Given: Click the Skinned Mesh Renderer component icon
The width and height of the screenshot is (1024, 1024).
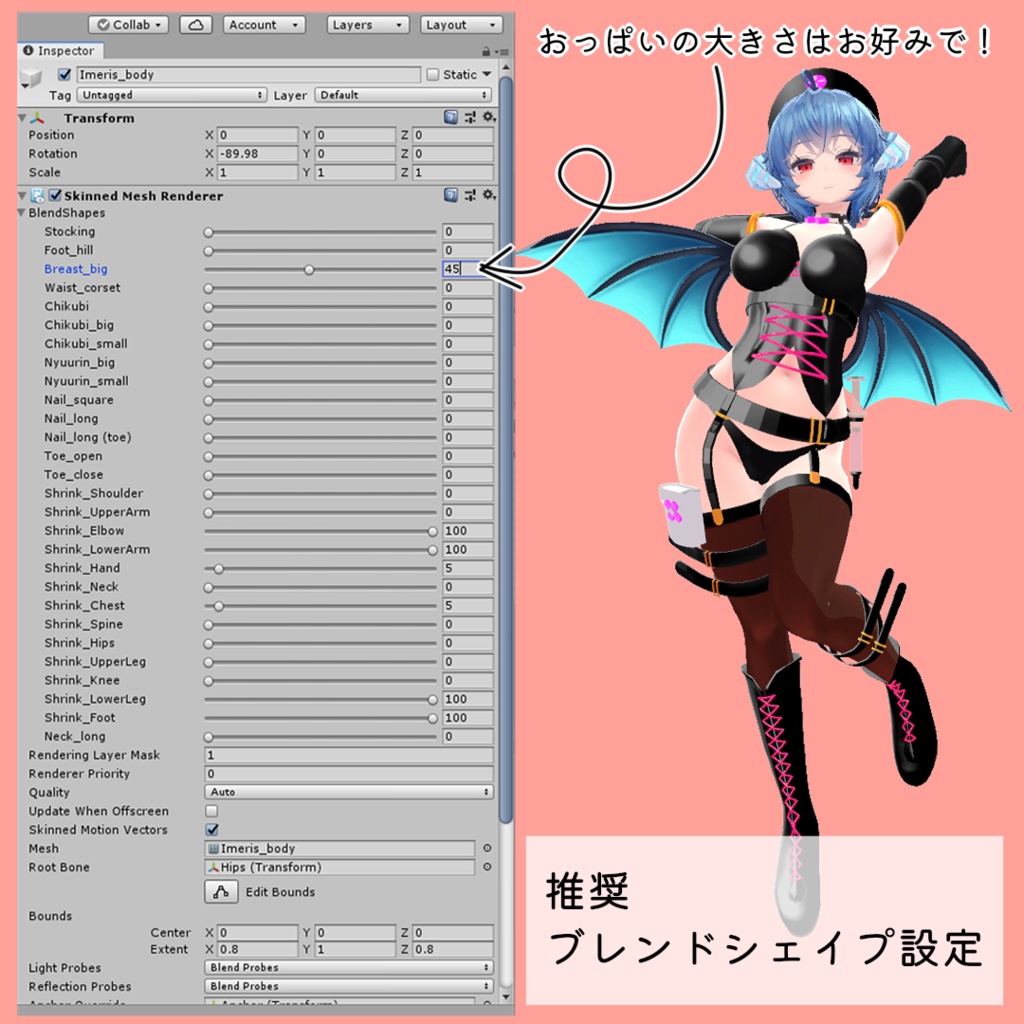Looking at the screenshot, I should (x=38, y=195).
